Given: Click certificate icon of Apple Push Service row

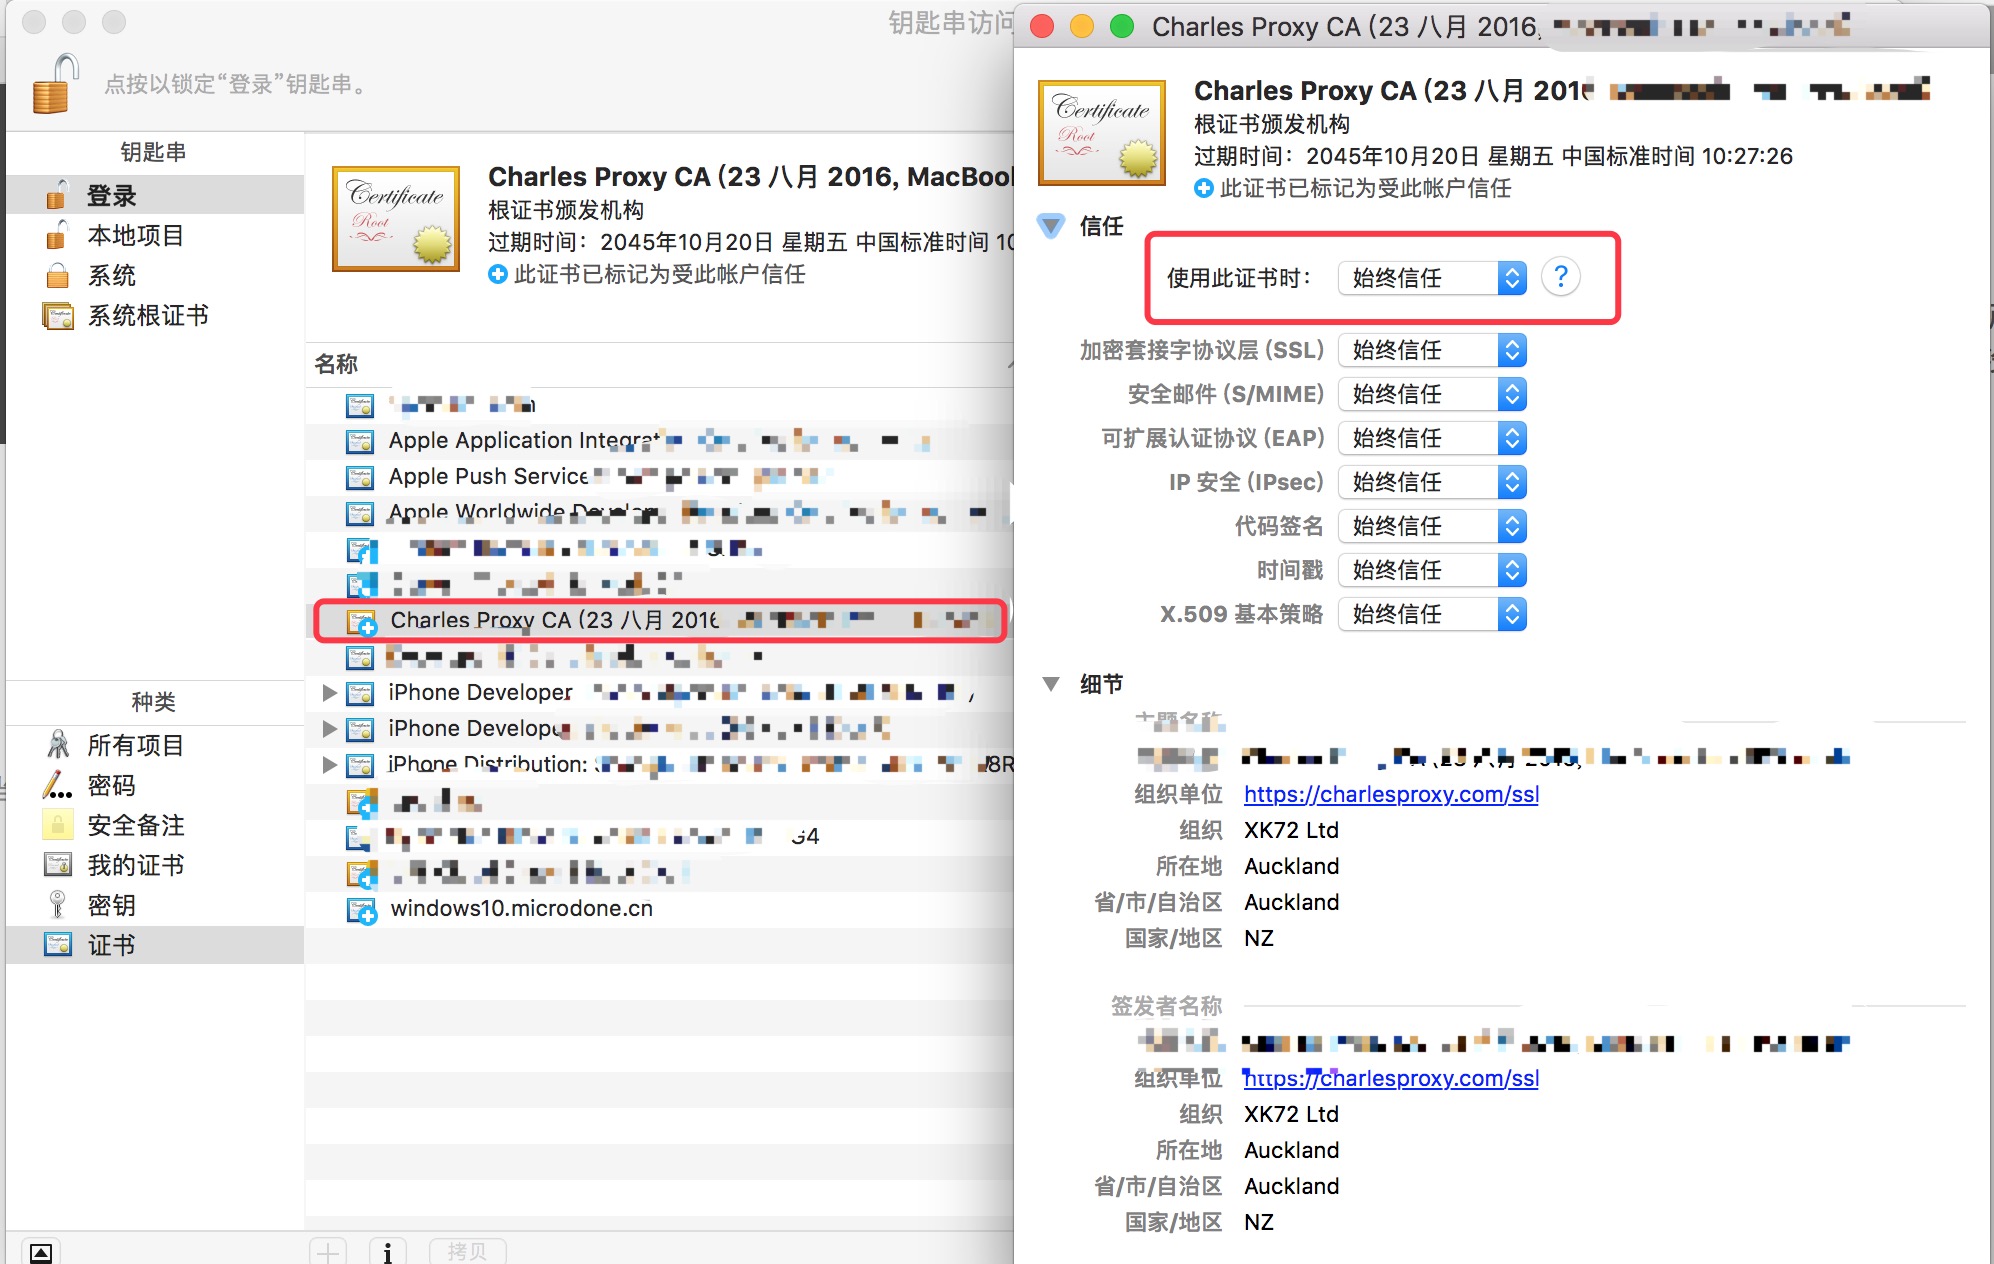Looking at the screenshot, I should (359, 477).
